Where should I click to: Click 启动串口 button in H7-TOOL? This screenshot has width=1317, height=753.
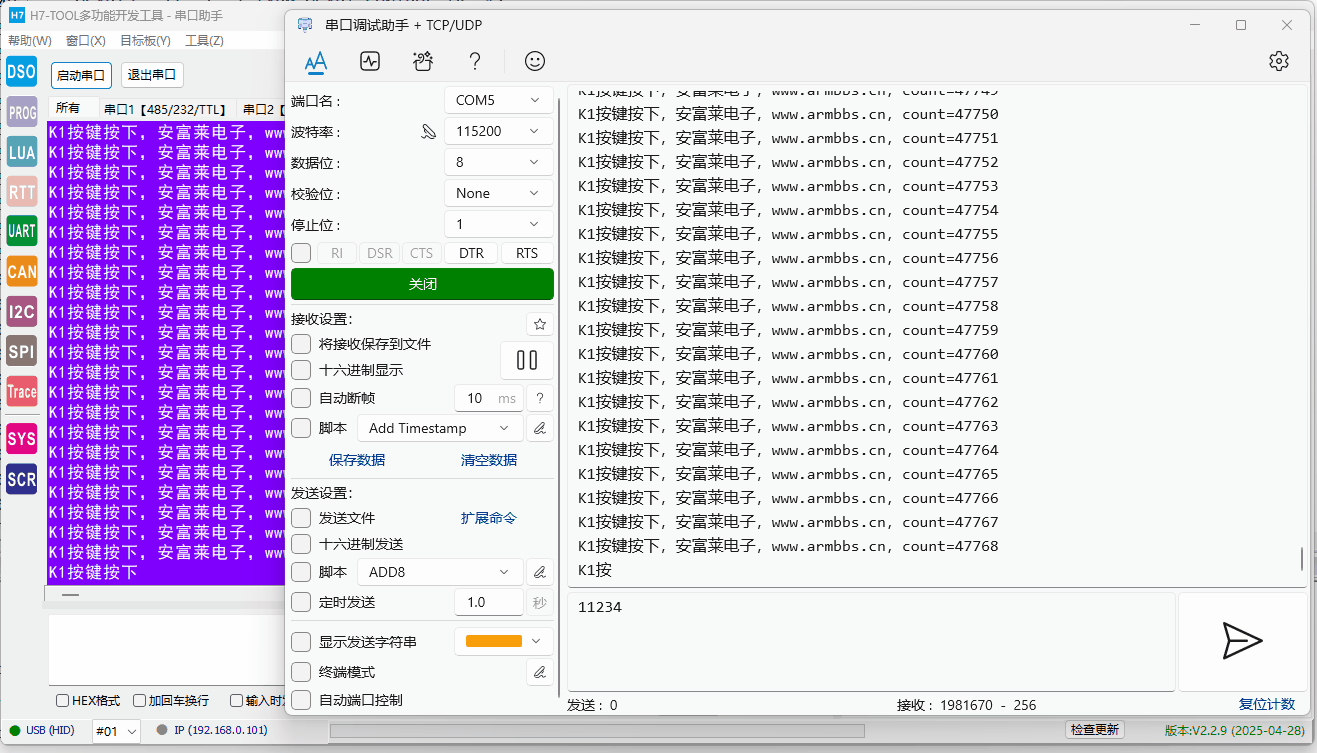[81, 75]
